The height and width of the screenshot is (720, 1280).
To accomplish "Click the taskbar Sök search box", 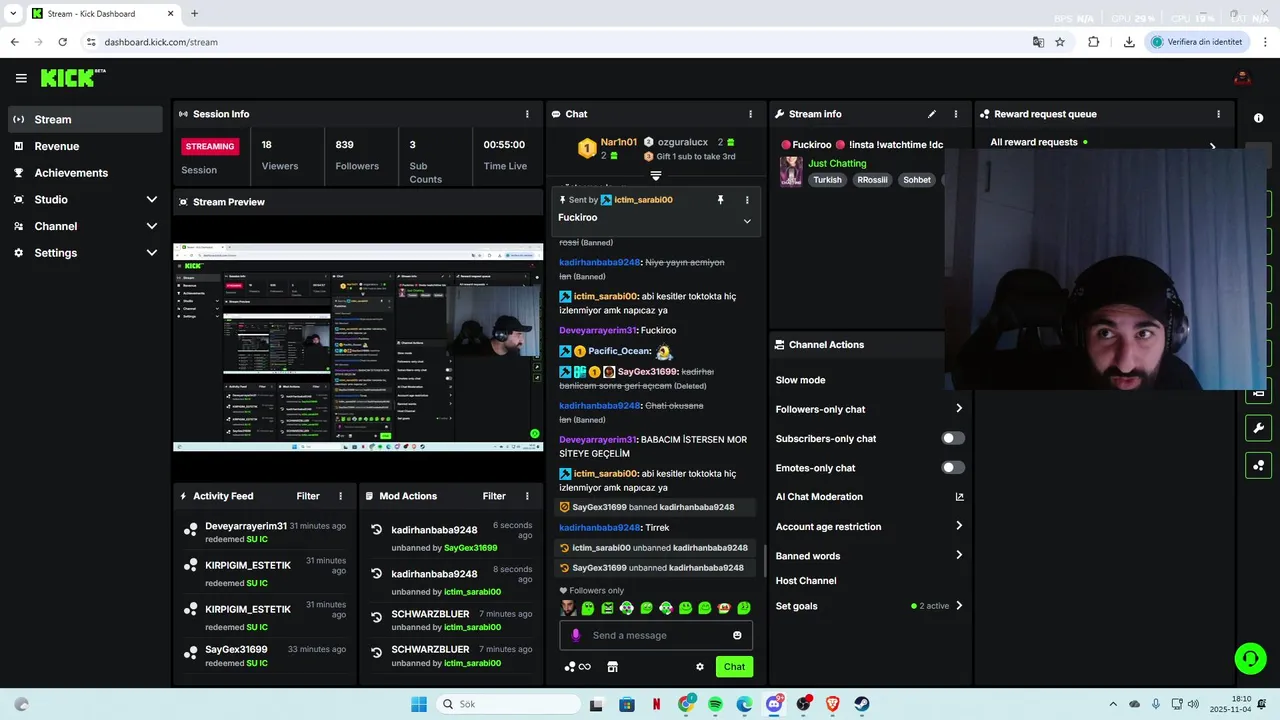I will pos(507,704).
